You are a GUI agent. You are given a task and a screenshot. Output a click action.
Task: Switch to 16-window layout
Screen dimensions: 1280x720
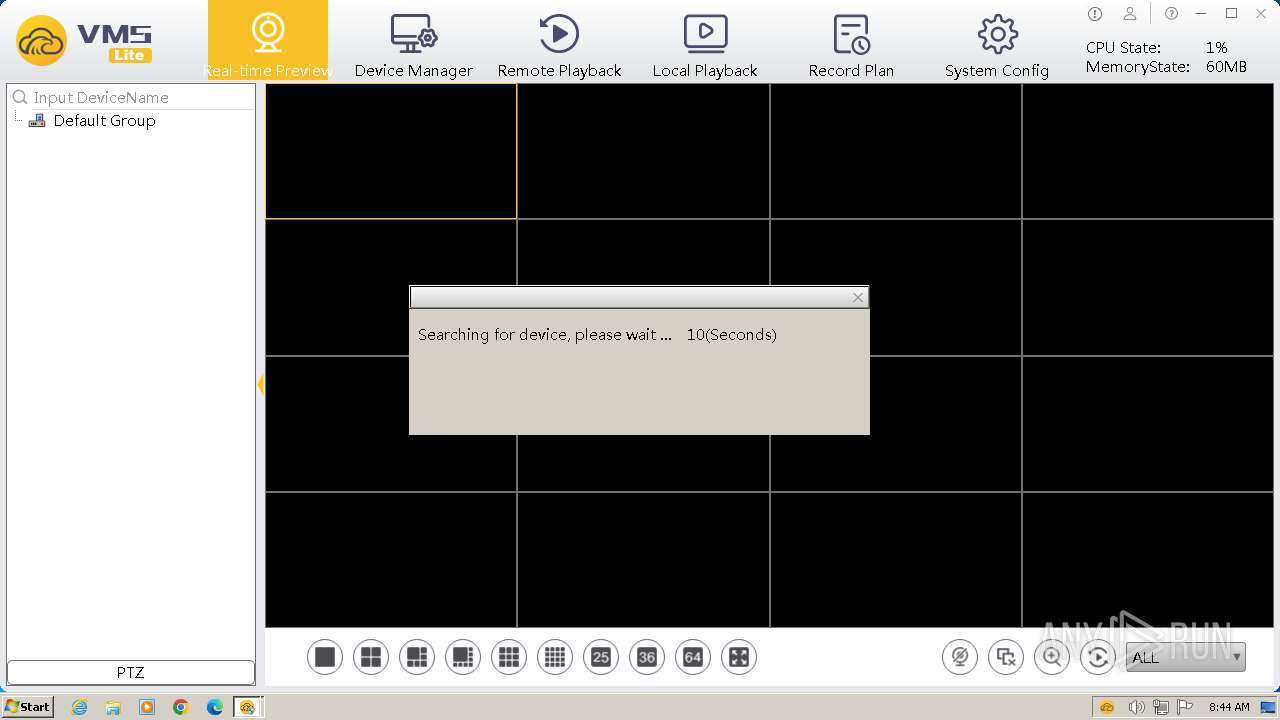coord(555,657)
